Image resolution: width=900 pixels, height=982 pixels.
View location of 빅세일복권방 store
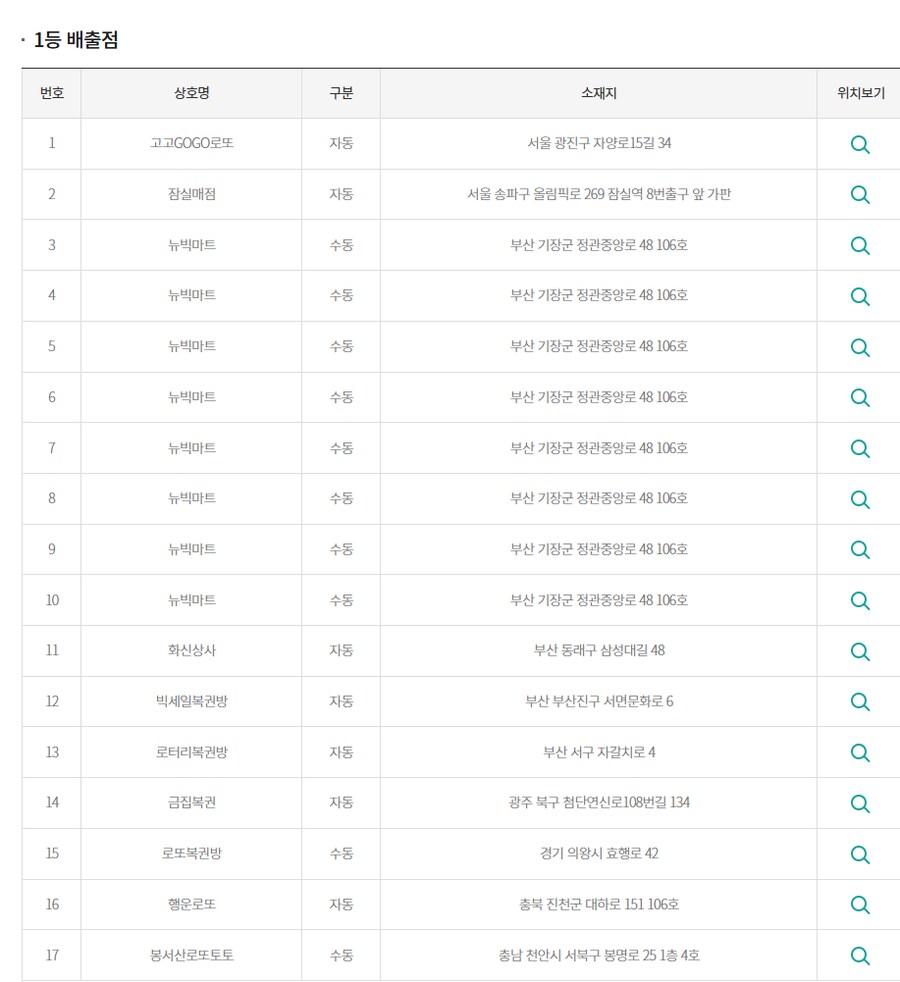click(860, 702)
